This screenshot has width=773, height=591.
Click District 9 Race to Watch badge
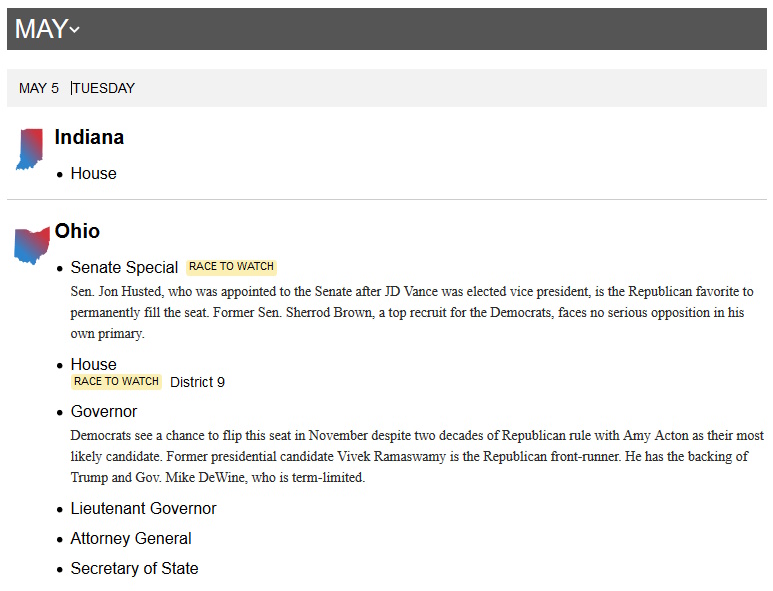tap(117, 381)
